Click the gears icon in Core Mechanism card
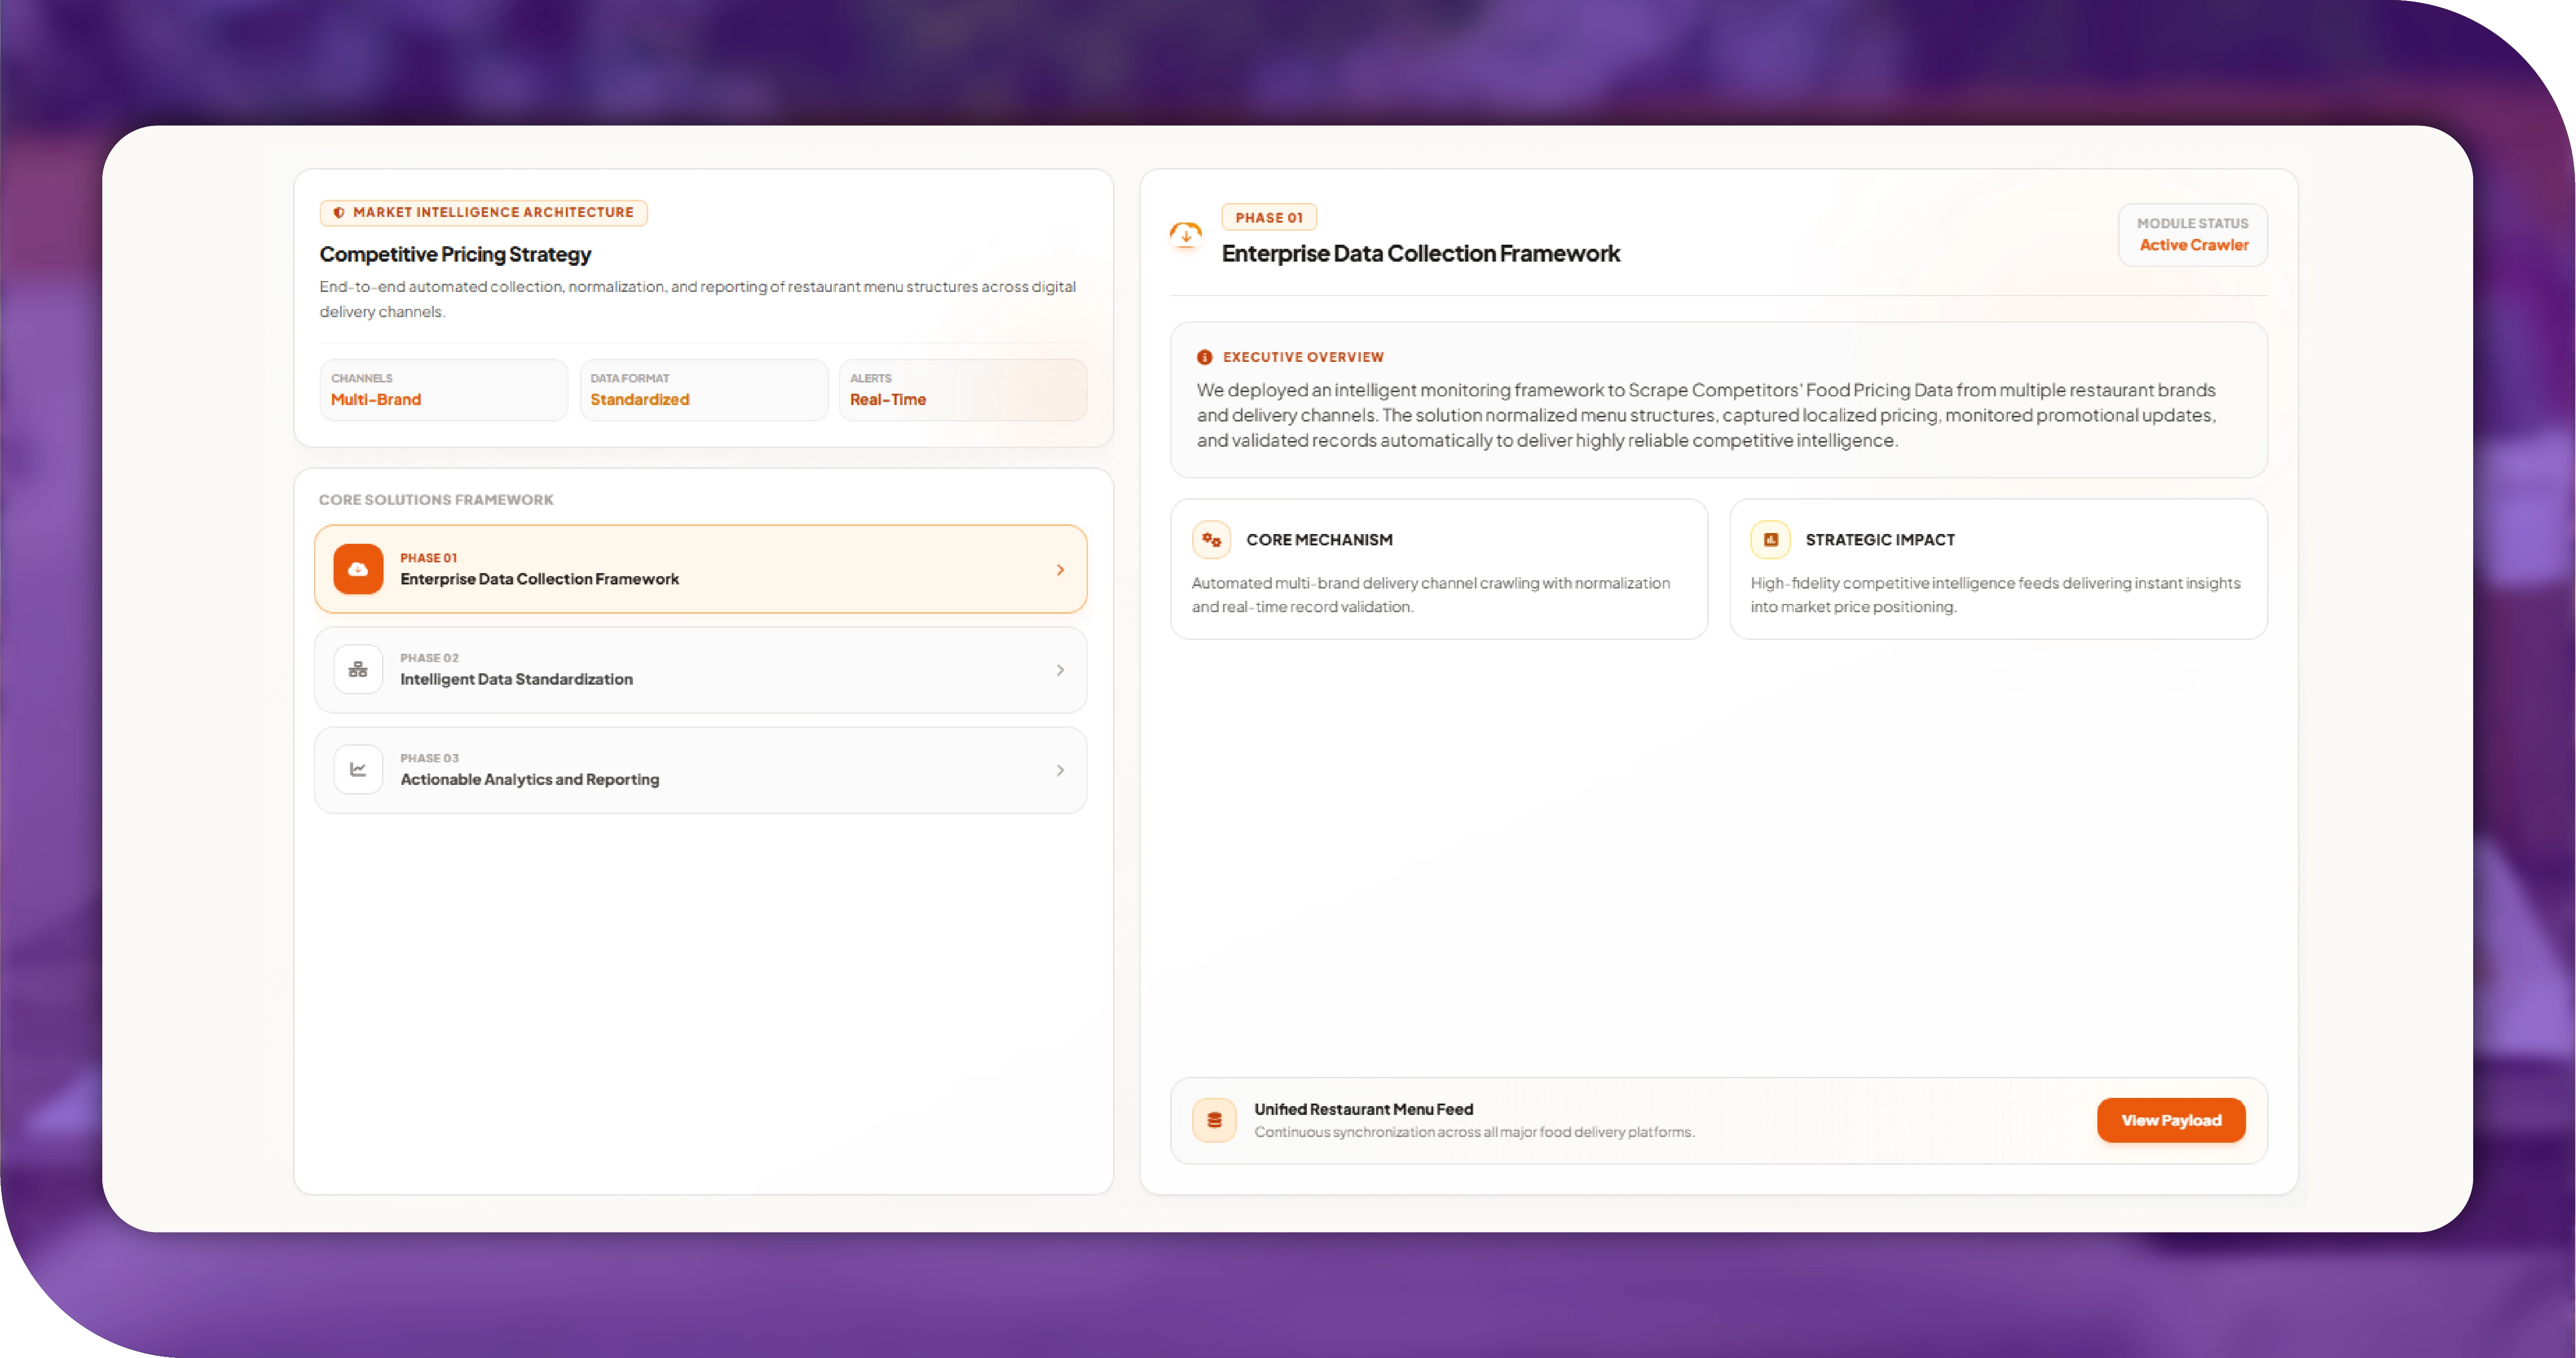This screenshot has height=1358, width=2576. tap(1212, 539)
